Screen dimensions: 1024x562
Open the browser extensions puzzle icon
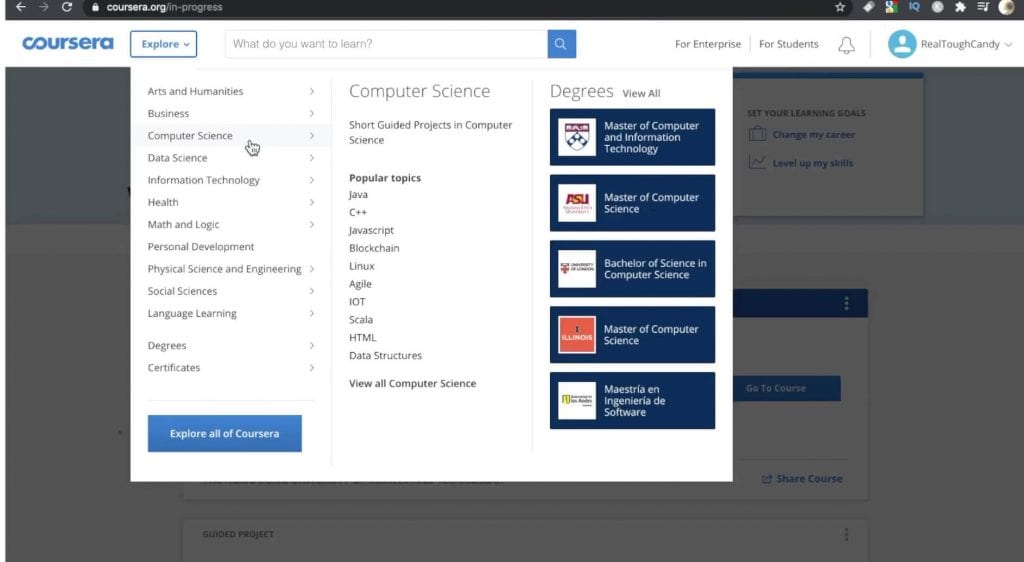(960, 7)
